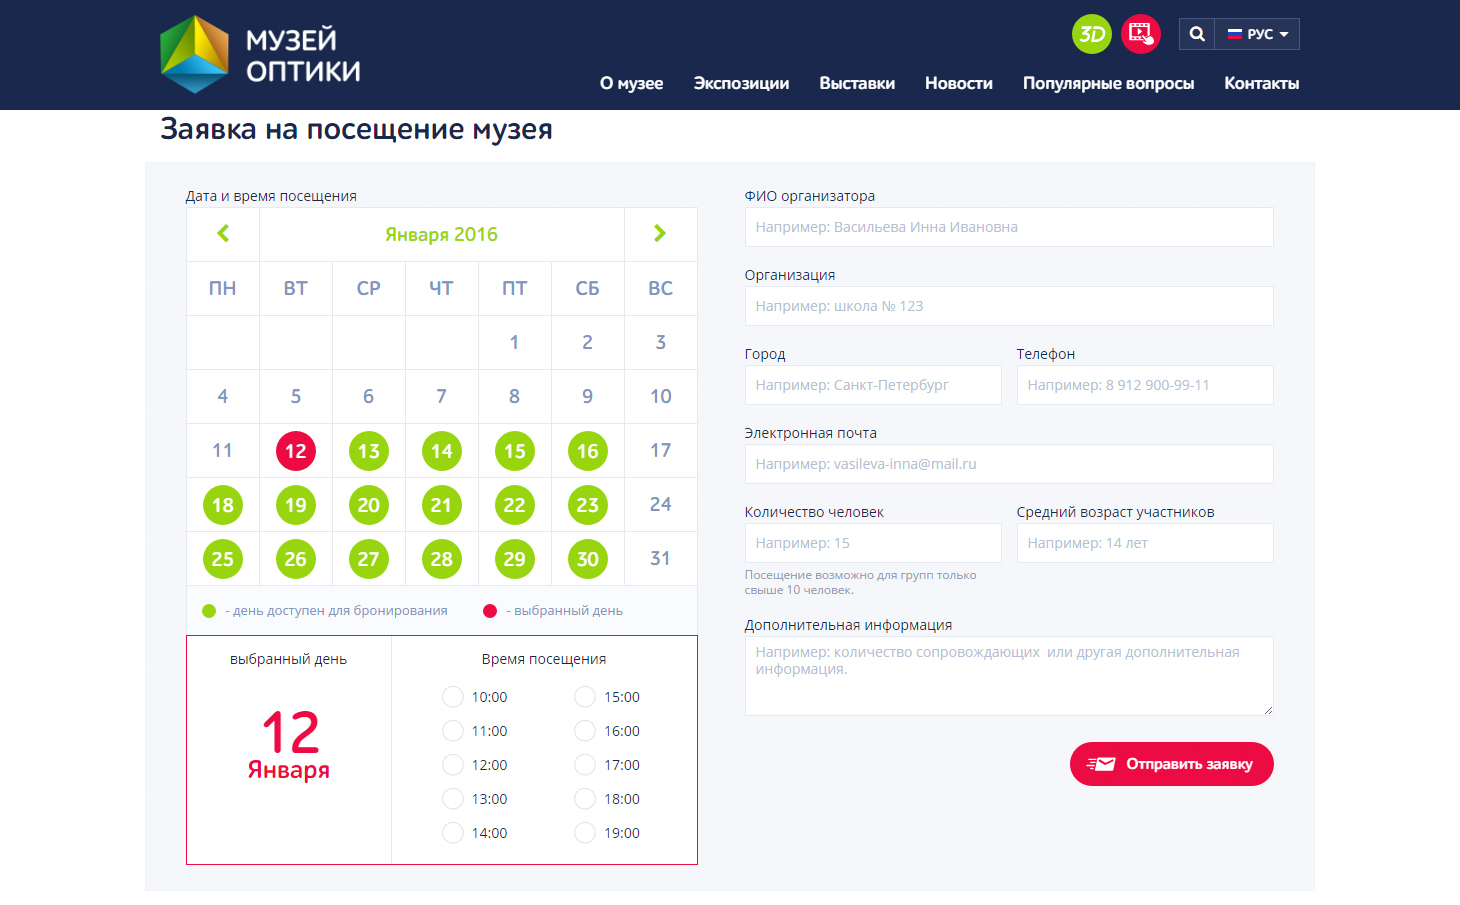Go to previous month in calendar
This screenshot has width=1460, height=905.
pos(223,234)
